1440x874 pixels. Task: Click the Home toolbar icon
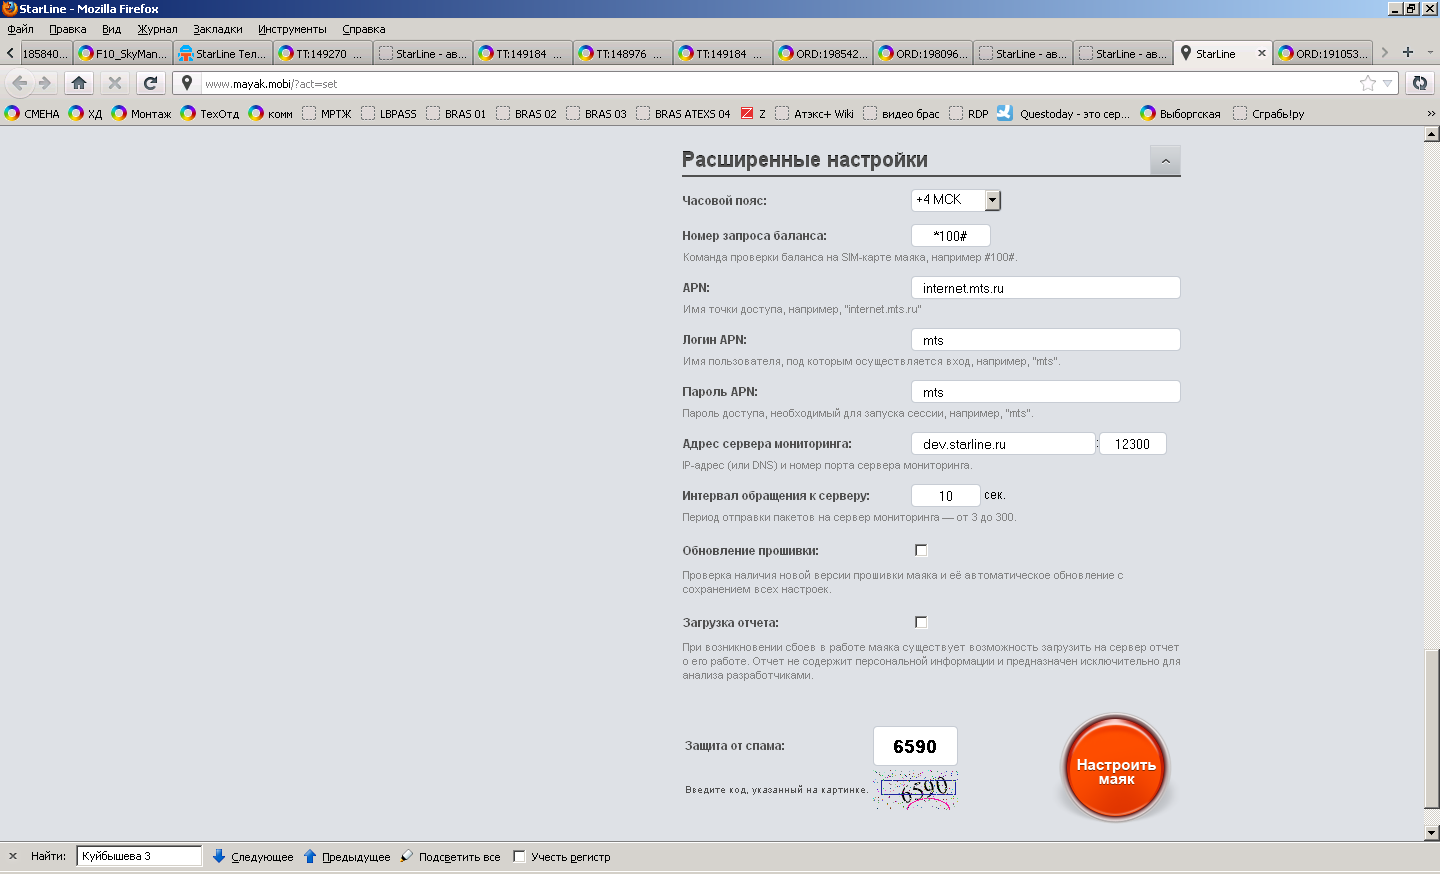[79, 83]
